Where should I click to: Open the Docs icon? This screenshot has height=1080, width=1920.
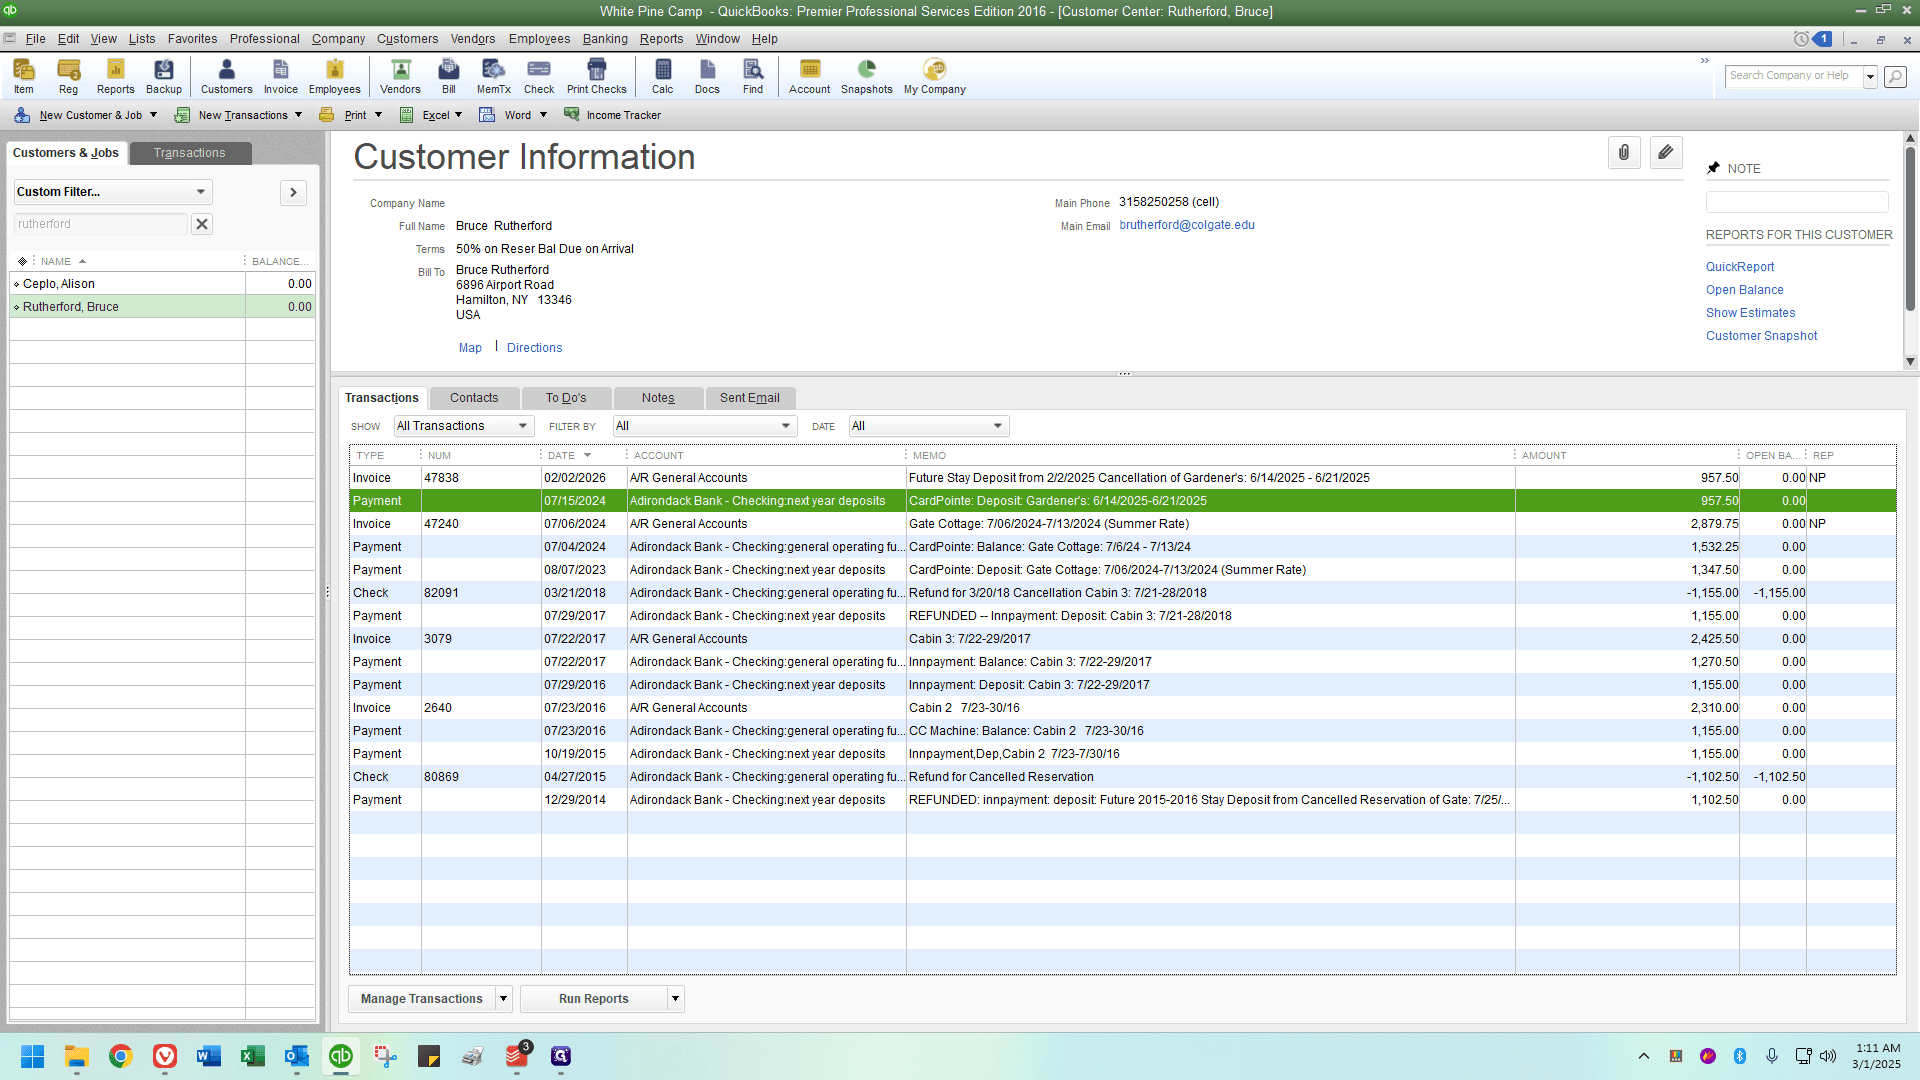pos(708,77)
